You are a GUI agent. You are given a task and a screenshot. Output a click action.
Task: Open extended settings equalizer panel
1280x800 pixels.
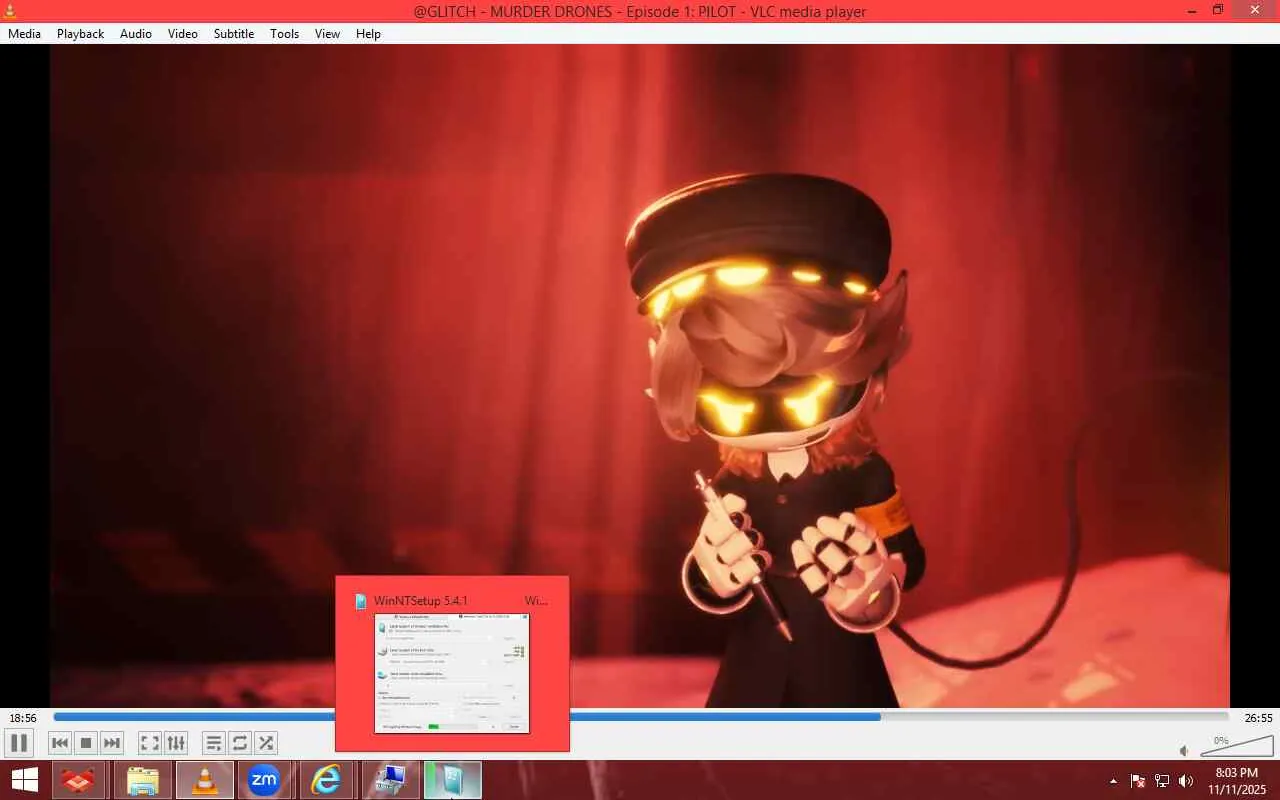(x=176, y=743)
